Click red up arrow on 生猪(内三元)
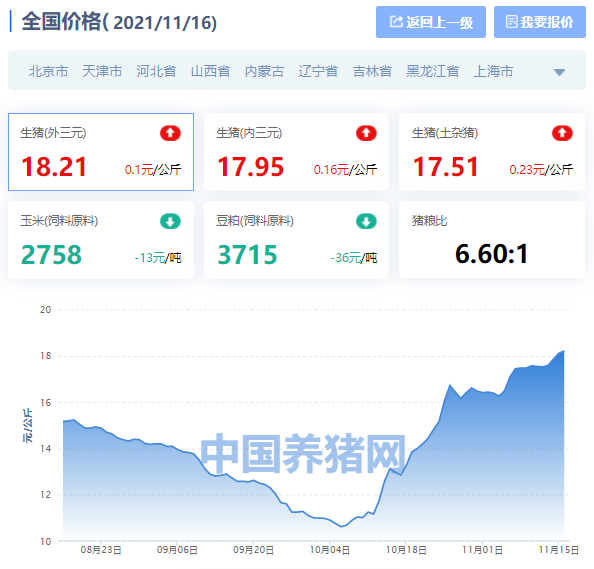594x569 pixels. point(366,133)
